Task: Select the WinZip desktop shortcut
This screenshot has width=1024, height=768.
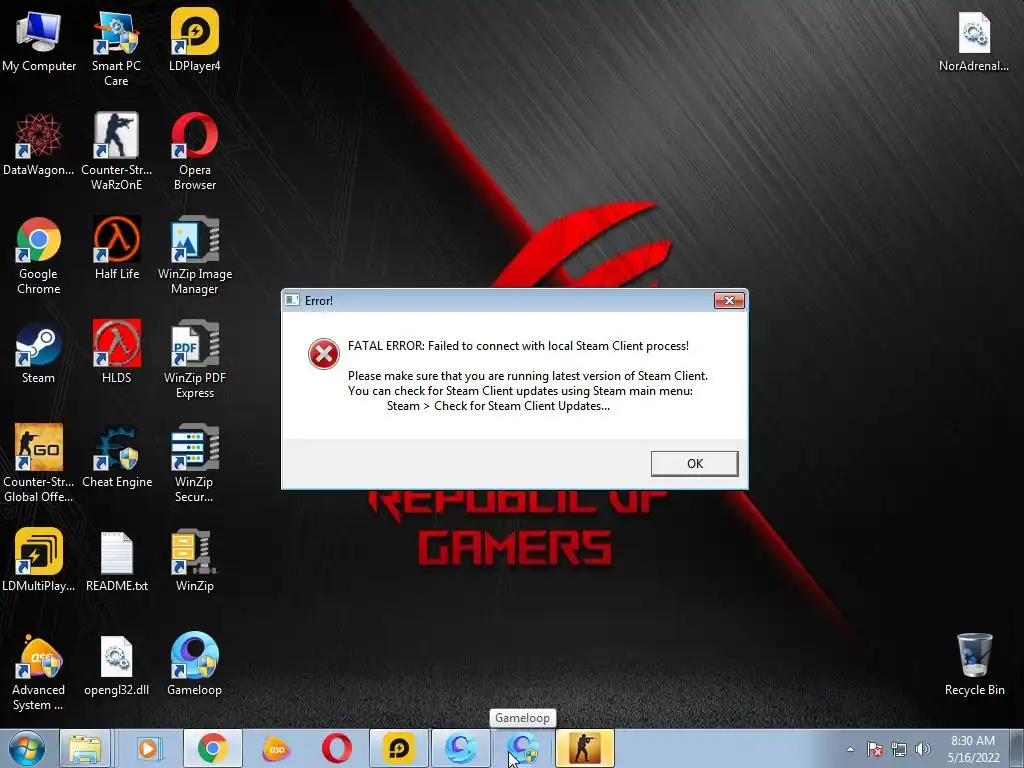Action: [x=195, y=560]
